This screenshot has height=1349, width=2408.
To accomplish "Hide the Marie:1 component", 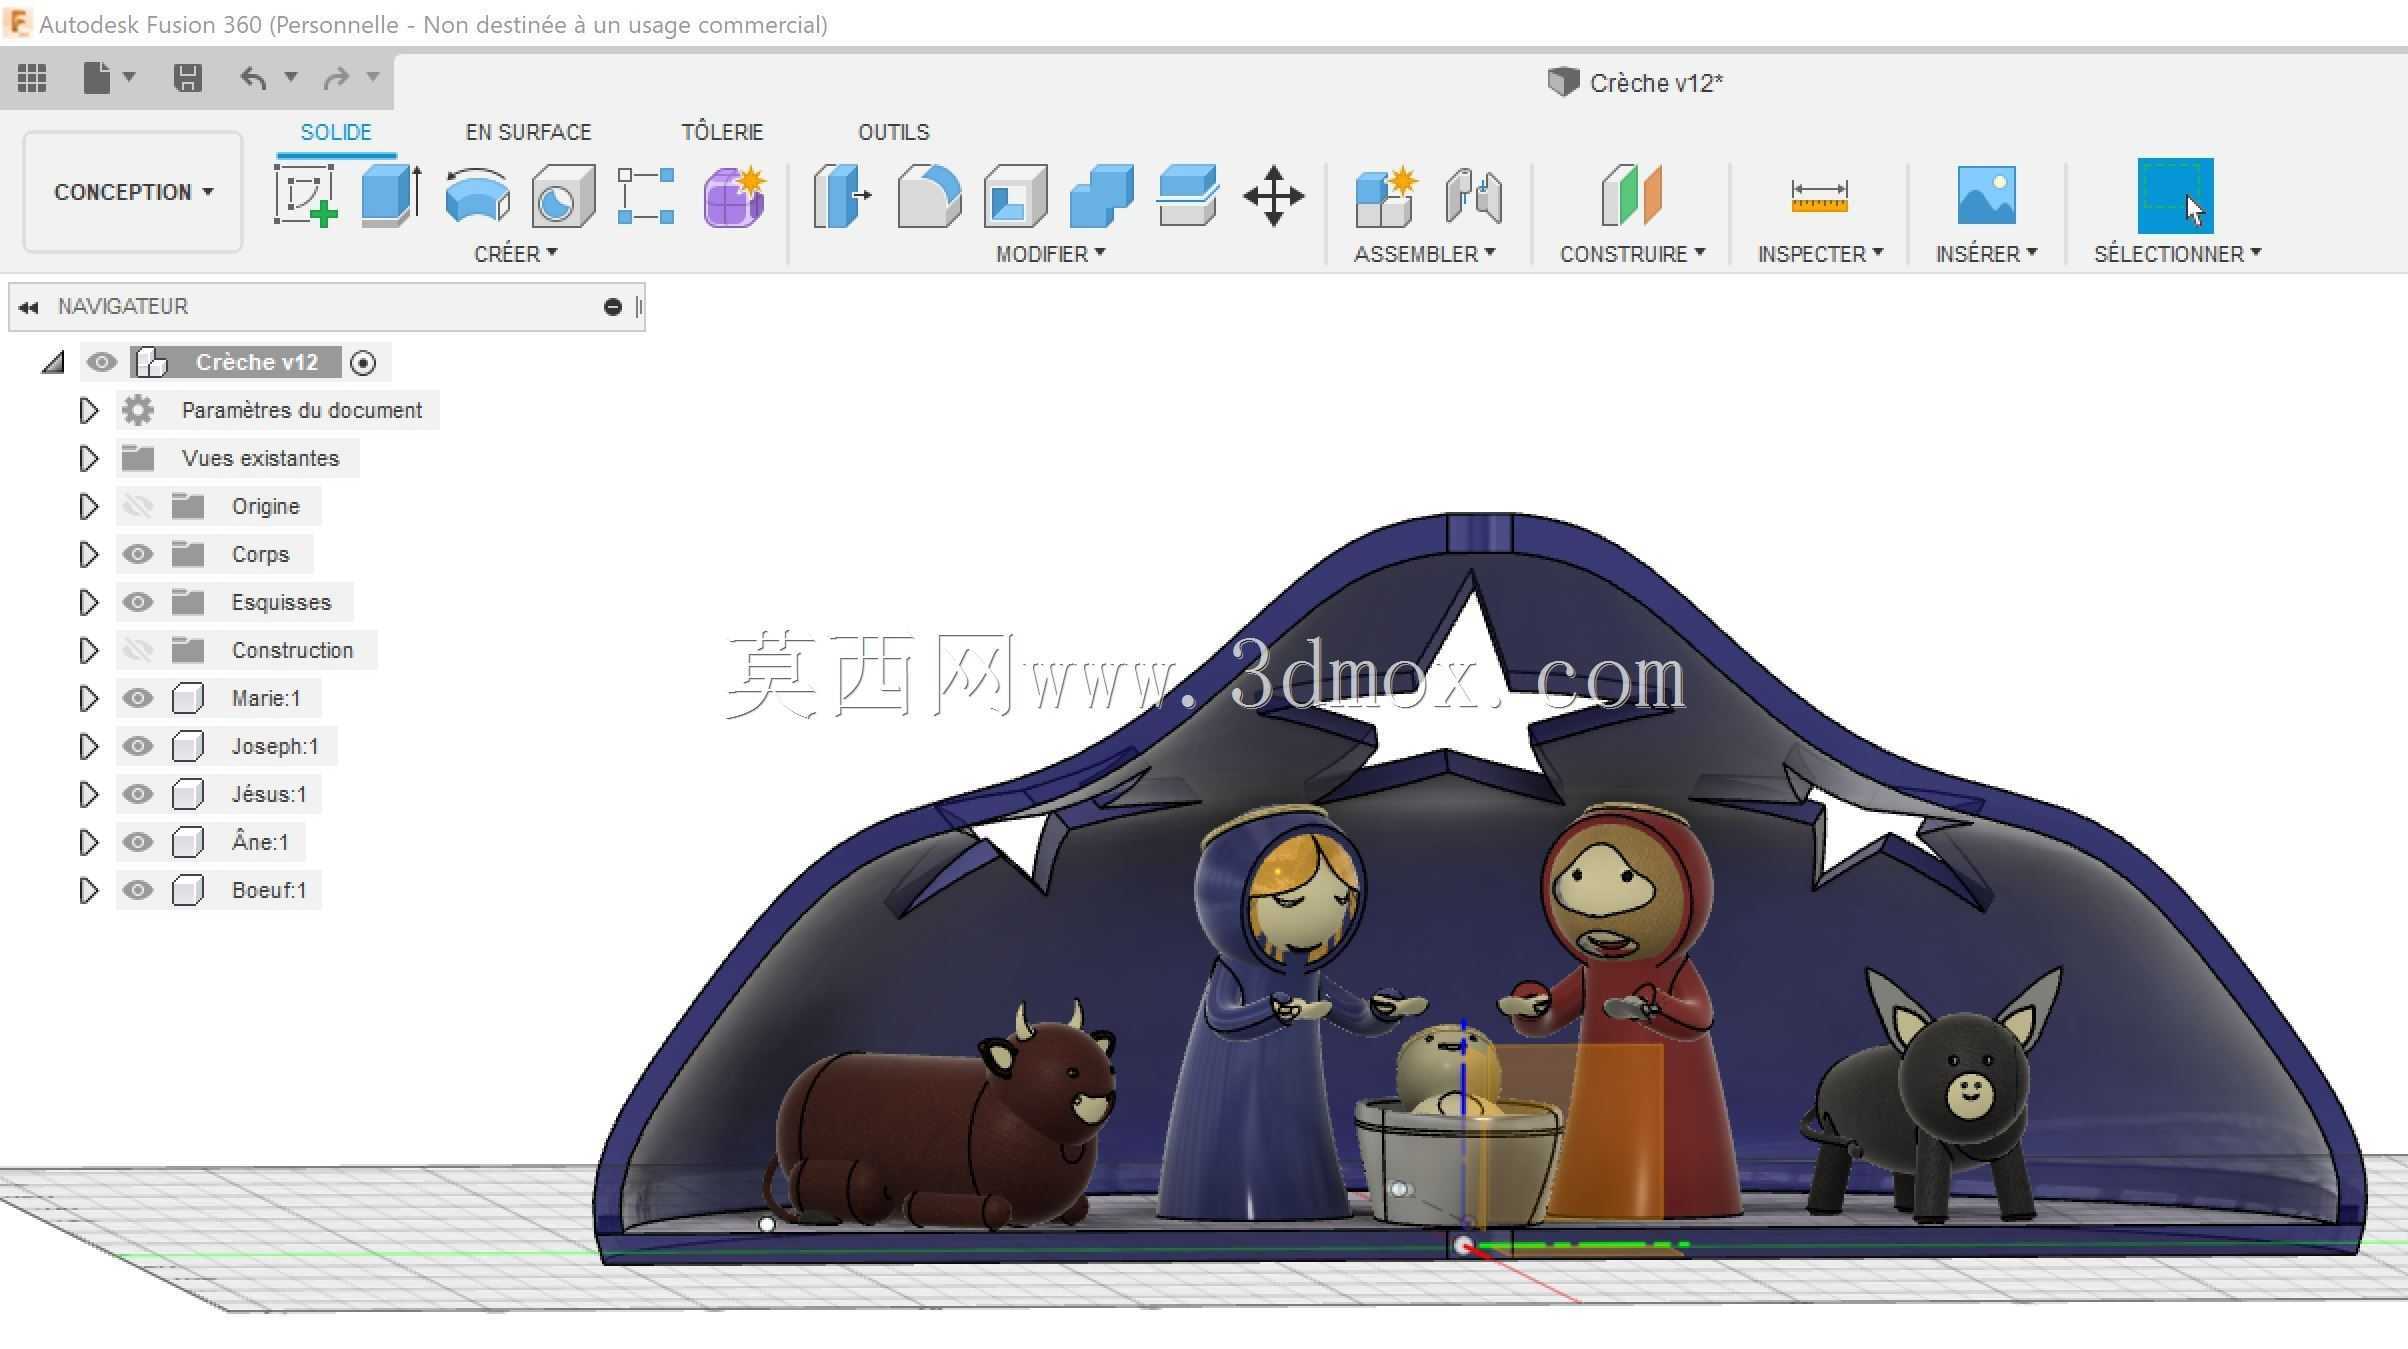I will pyautogui.click(x=138, y=698).
